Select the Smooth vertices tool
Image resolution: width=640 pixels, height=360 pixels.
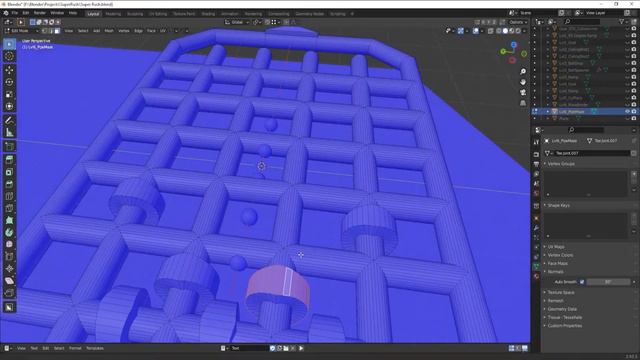coord(9,244)
